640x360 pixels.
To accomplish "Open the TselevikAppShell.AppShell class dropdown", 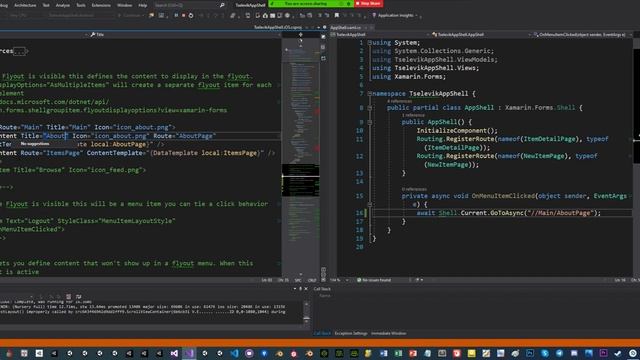I will click(x=481, y=35).
